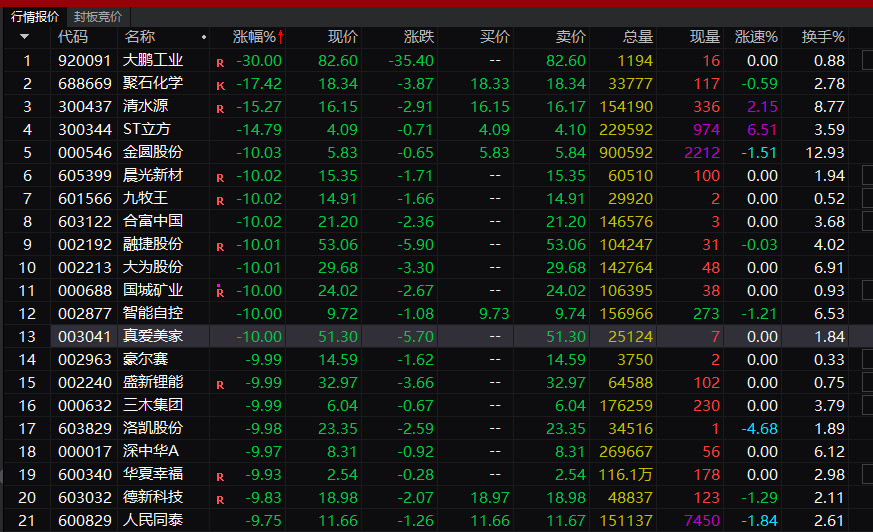
Task: Select stock name 九牧王
Action: click(x=145, y=198)
